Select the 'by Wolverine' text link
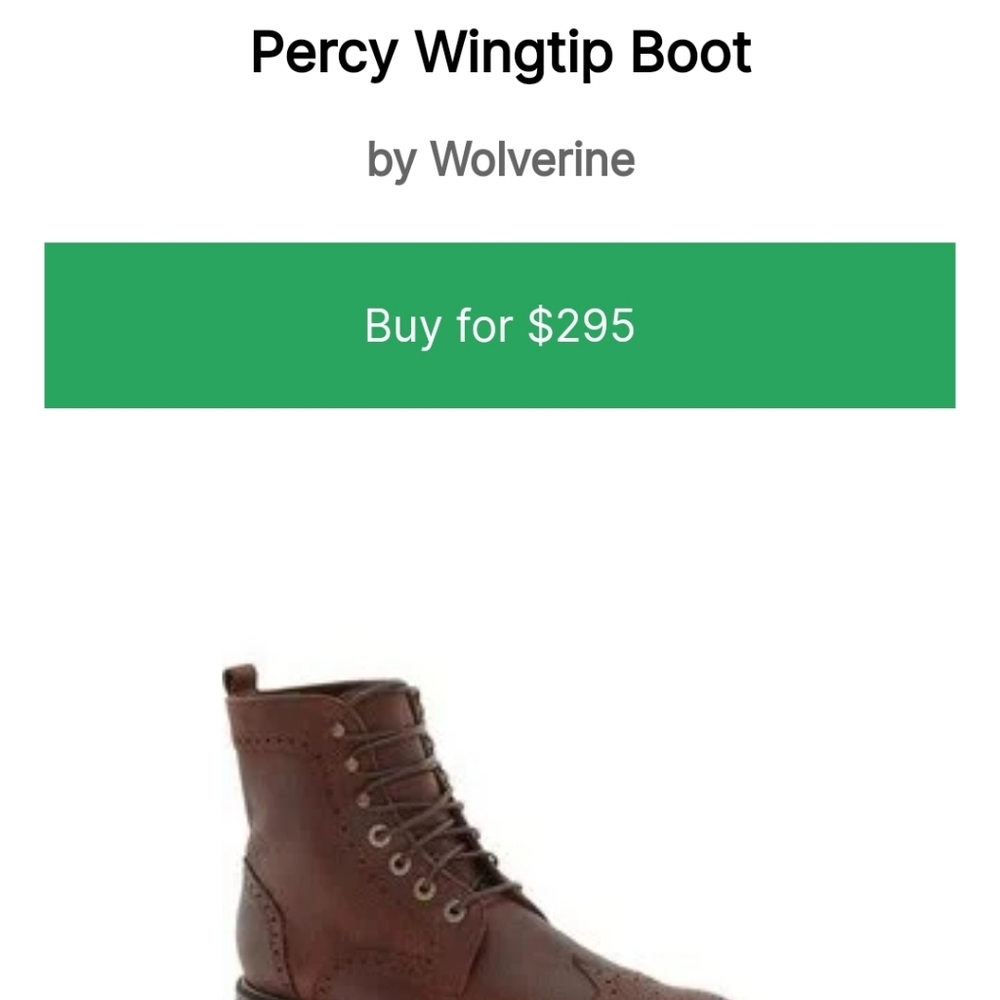 [x=500, y=156]
